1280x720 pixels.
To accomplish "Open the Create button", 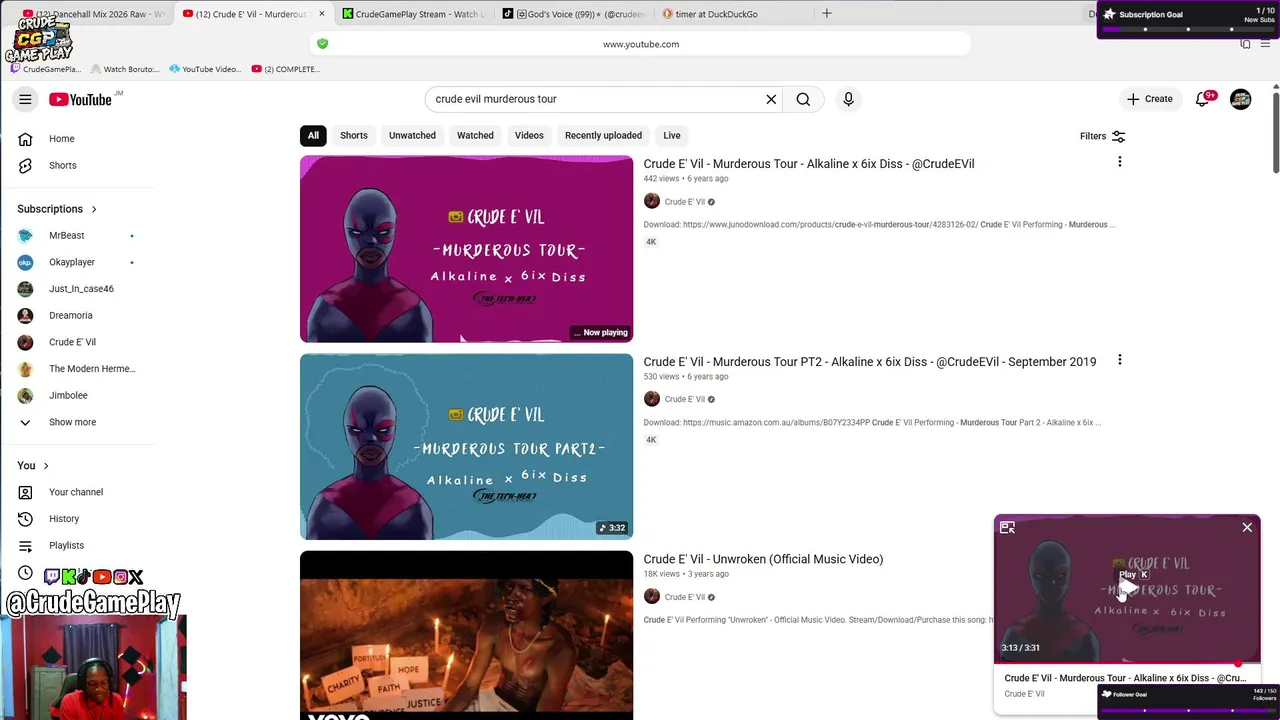I will click(1149, 99).
